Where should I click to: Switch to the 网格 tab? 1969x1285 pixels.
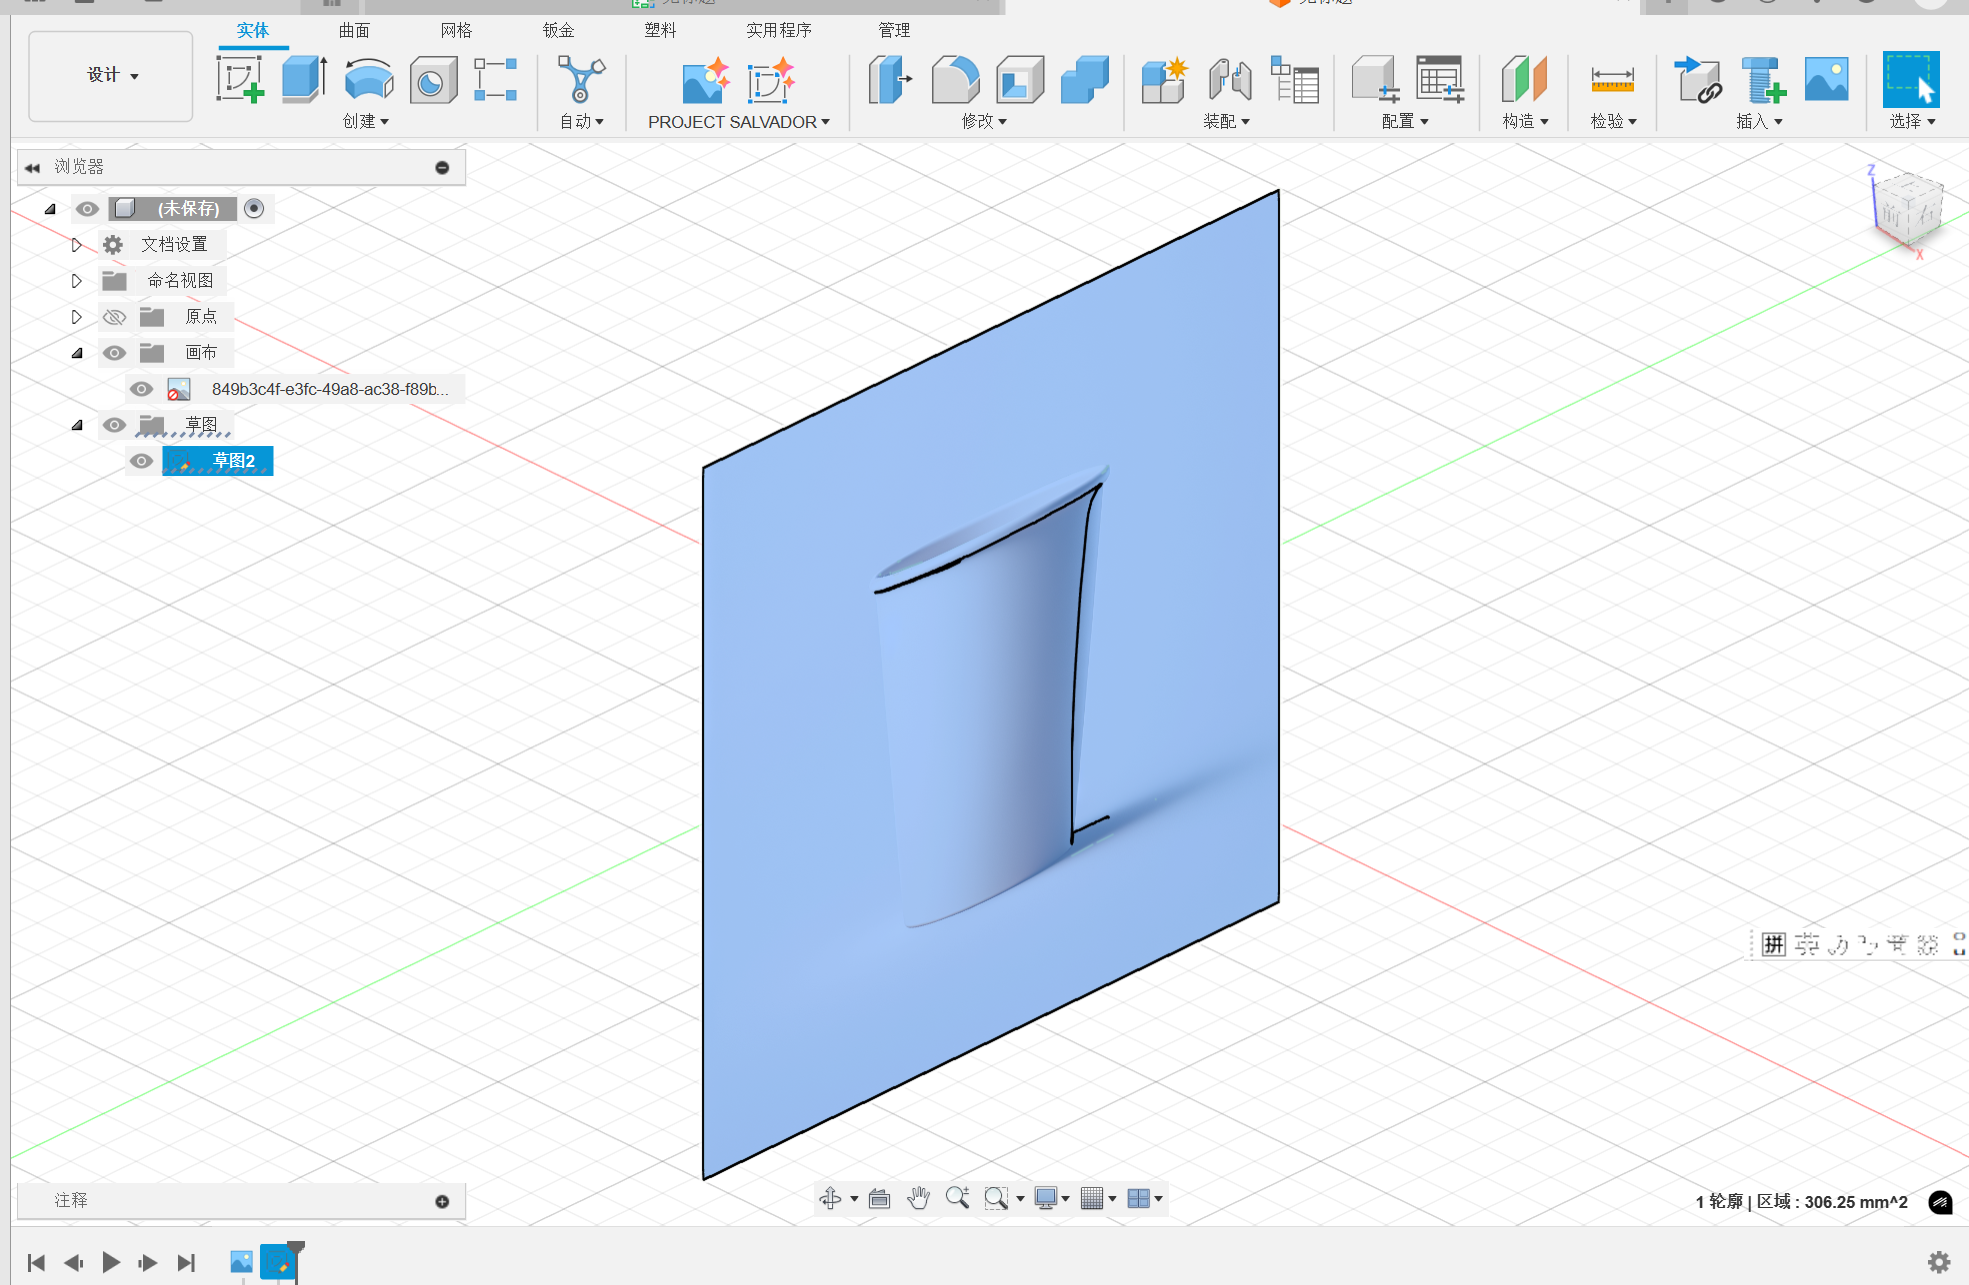point(456,31)
